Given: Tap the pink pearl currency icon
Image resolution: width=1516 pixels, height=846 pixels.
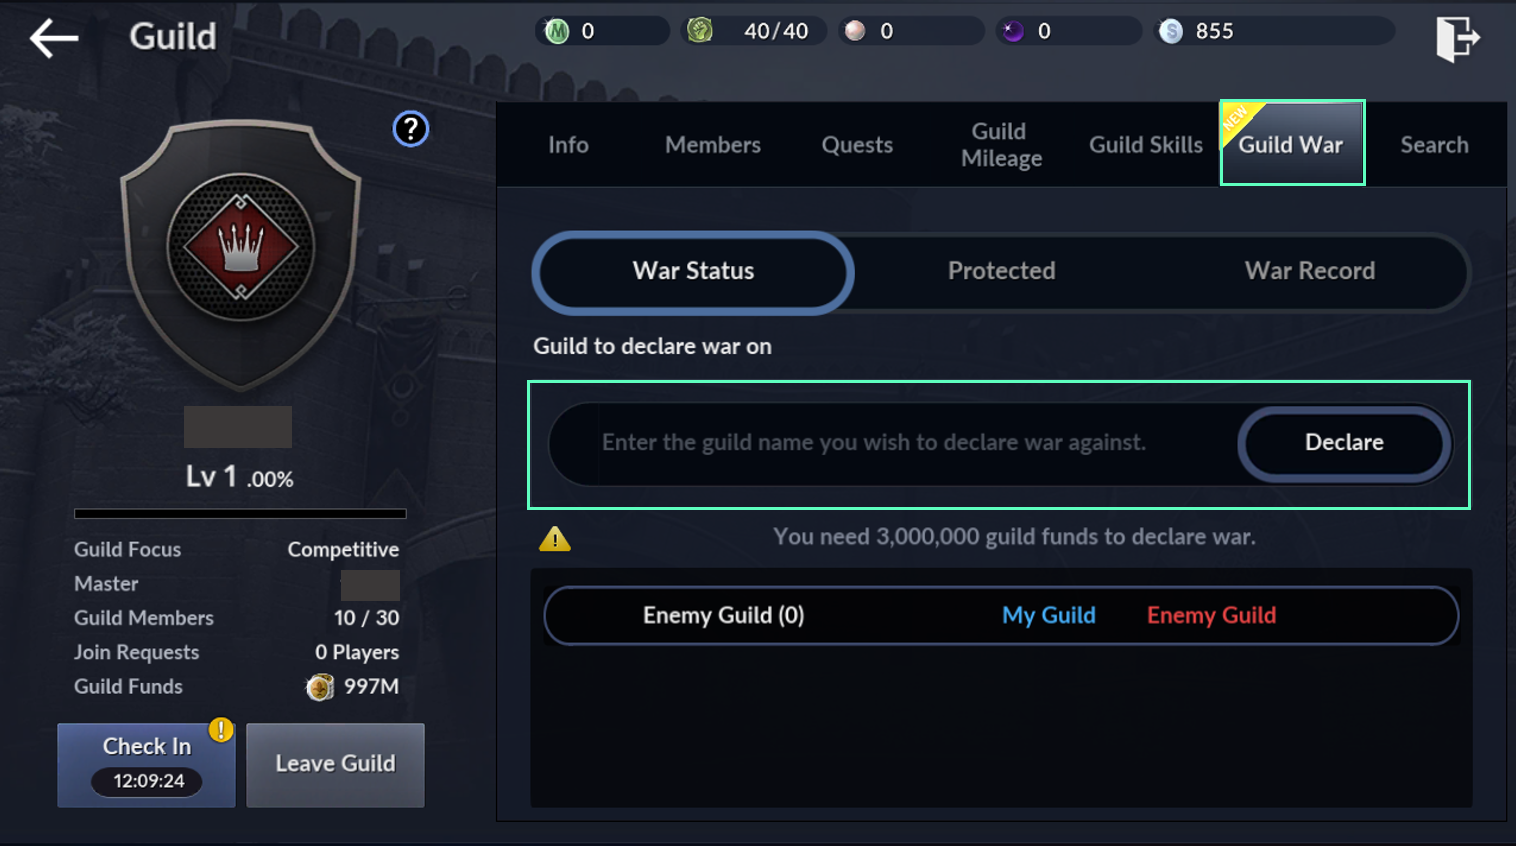Looking at the screenshot, I should pos(855,31).
